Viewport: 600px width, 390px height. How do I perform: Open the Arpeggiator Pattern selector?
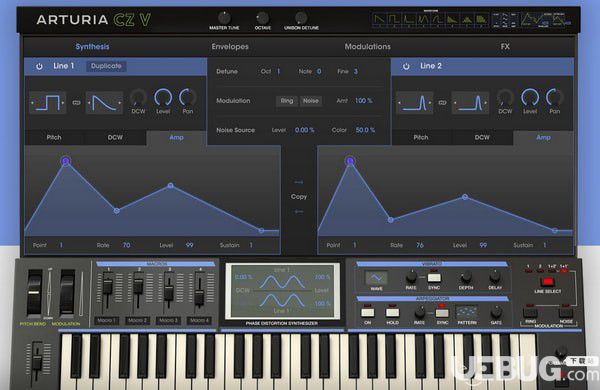pos(466,312)
